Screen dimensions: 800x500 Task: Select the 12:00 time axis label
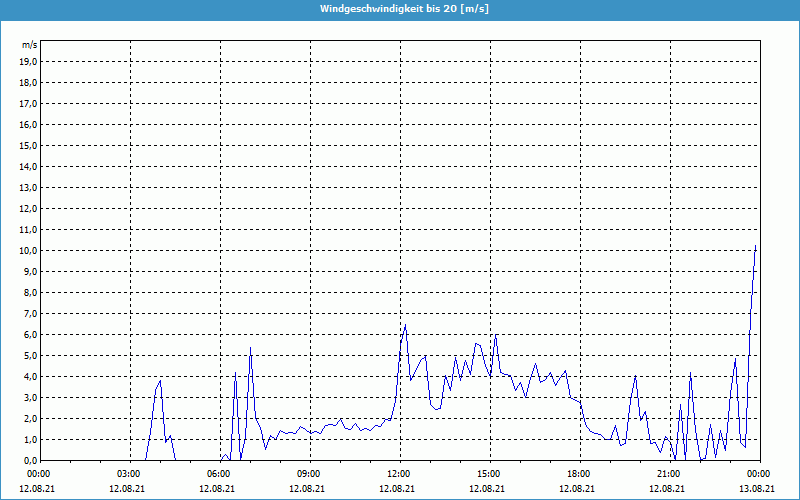[398, 473]
